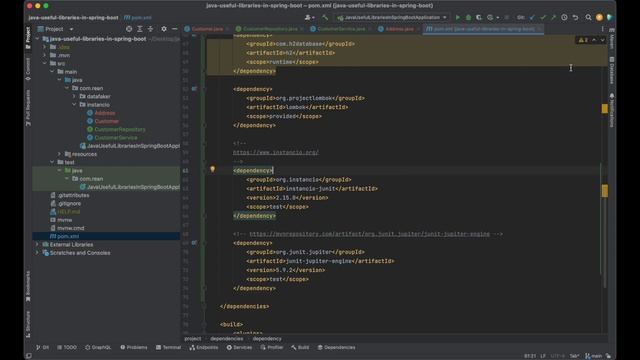
Task: Click the Git push arrow icon
Action: pos(553,18)
